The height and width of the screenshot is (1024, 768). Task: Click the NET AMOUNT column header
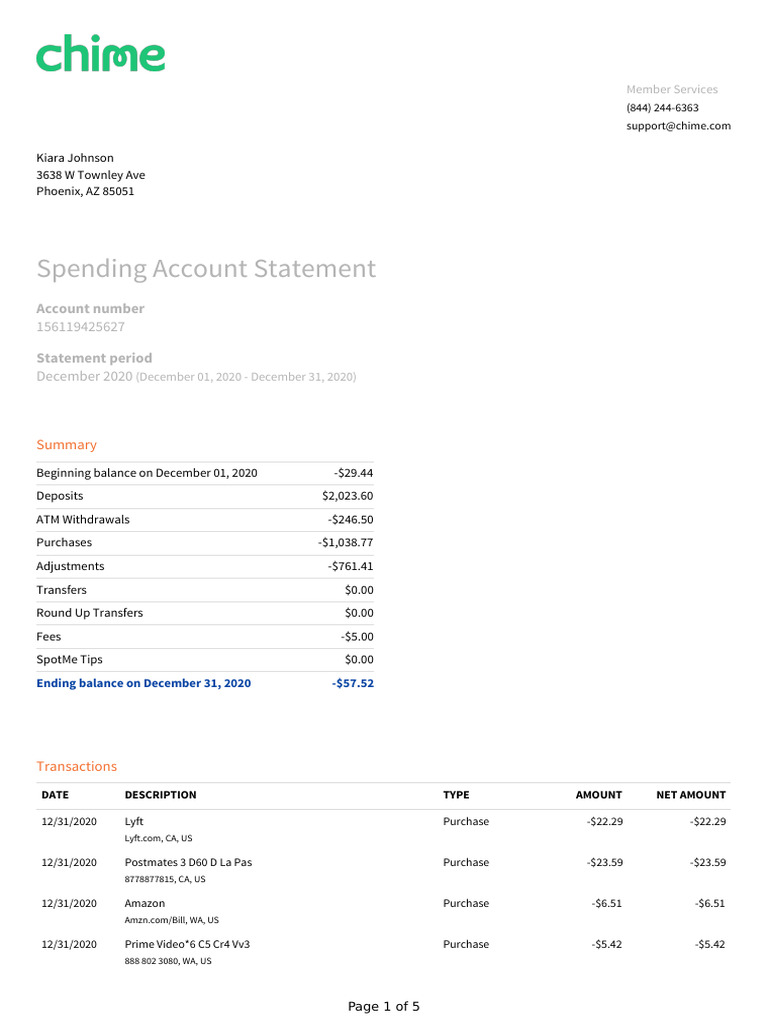(x=691, y=795)
